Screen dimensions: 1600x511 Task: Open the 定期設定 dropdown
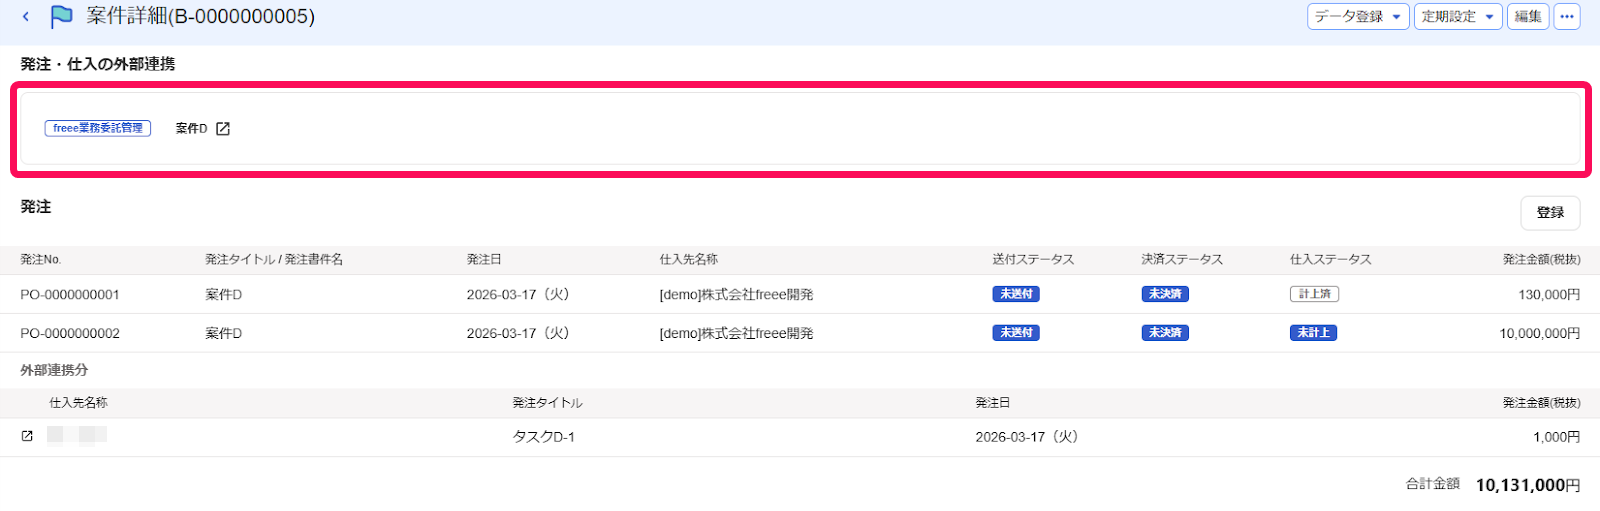point(1458,16)
